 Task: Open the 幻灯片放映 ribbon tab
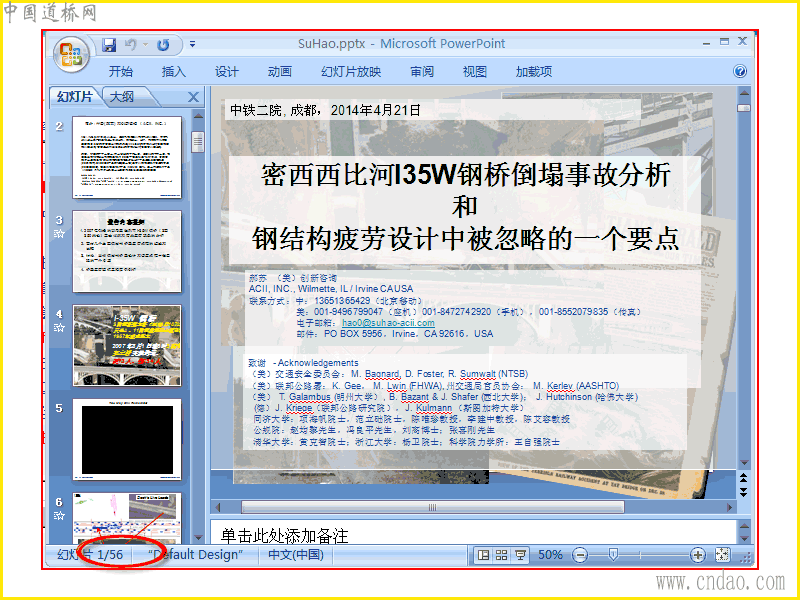coord(351,71)
